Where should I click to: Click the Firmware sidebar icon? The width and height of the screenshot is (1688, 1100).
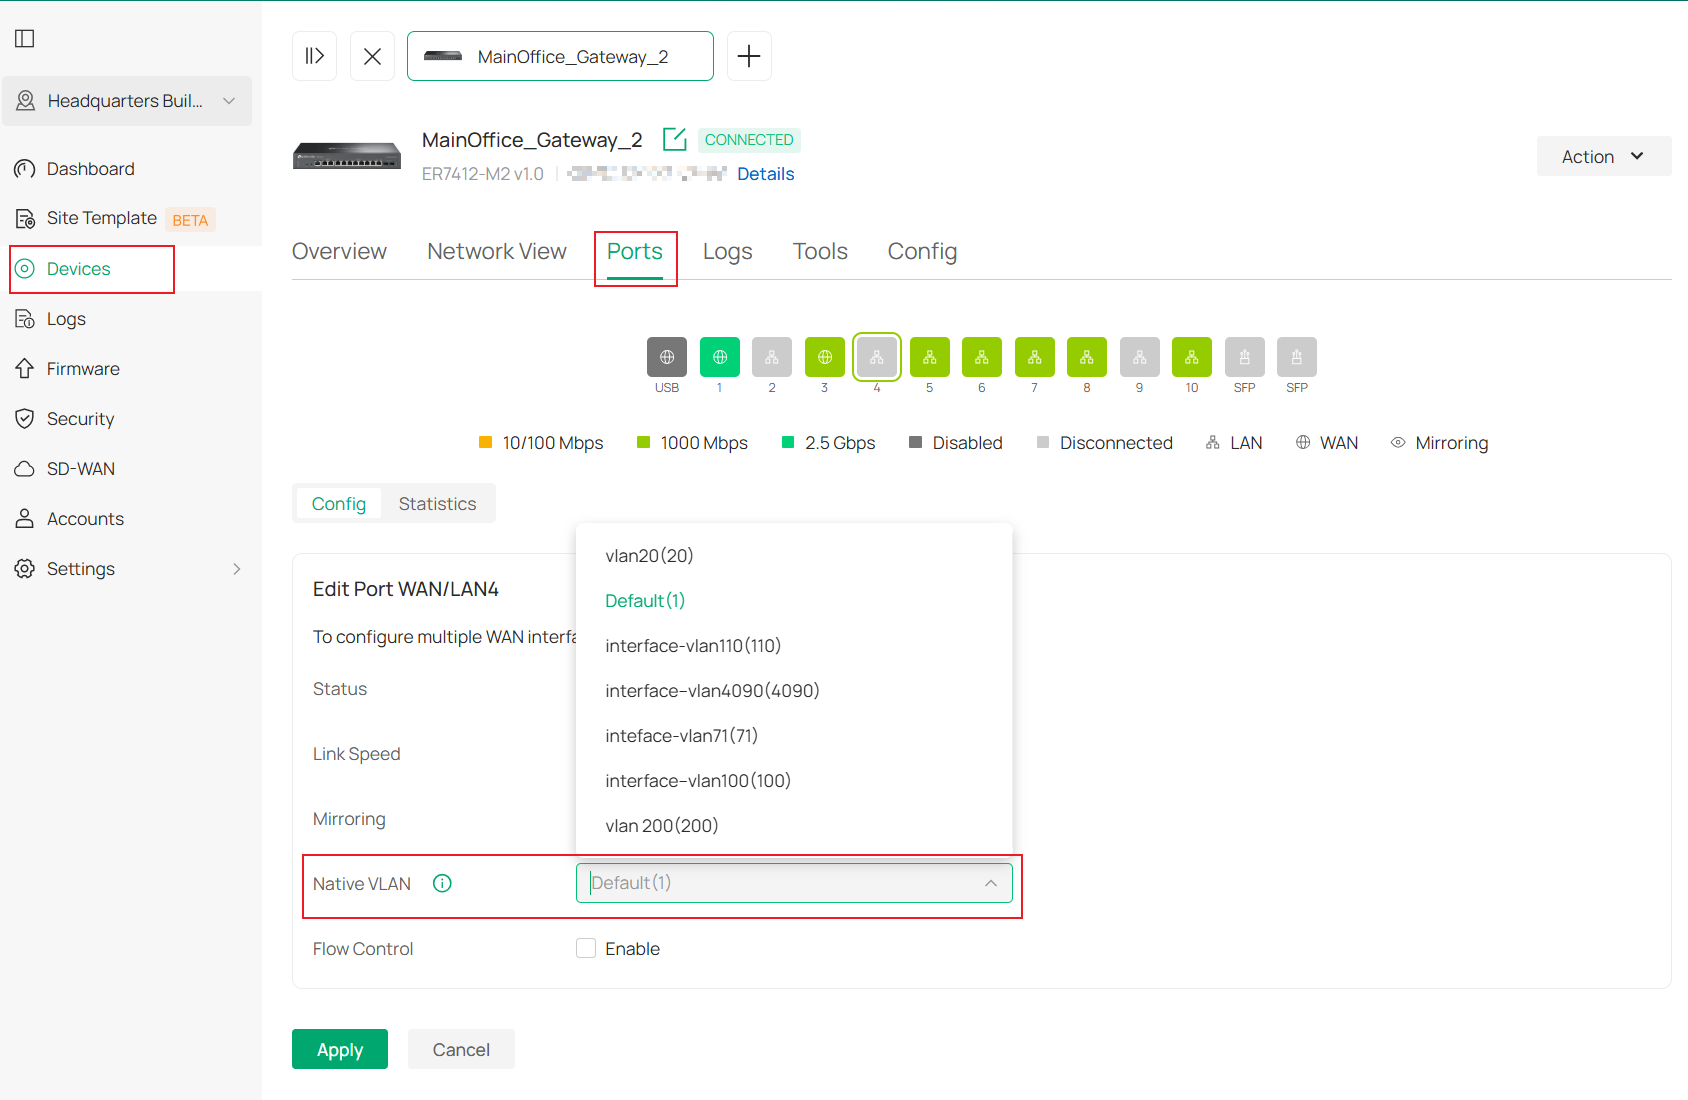point(25,368)
